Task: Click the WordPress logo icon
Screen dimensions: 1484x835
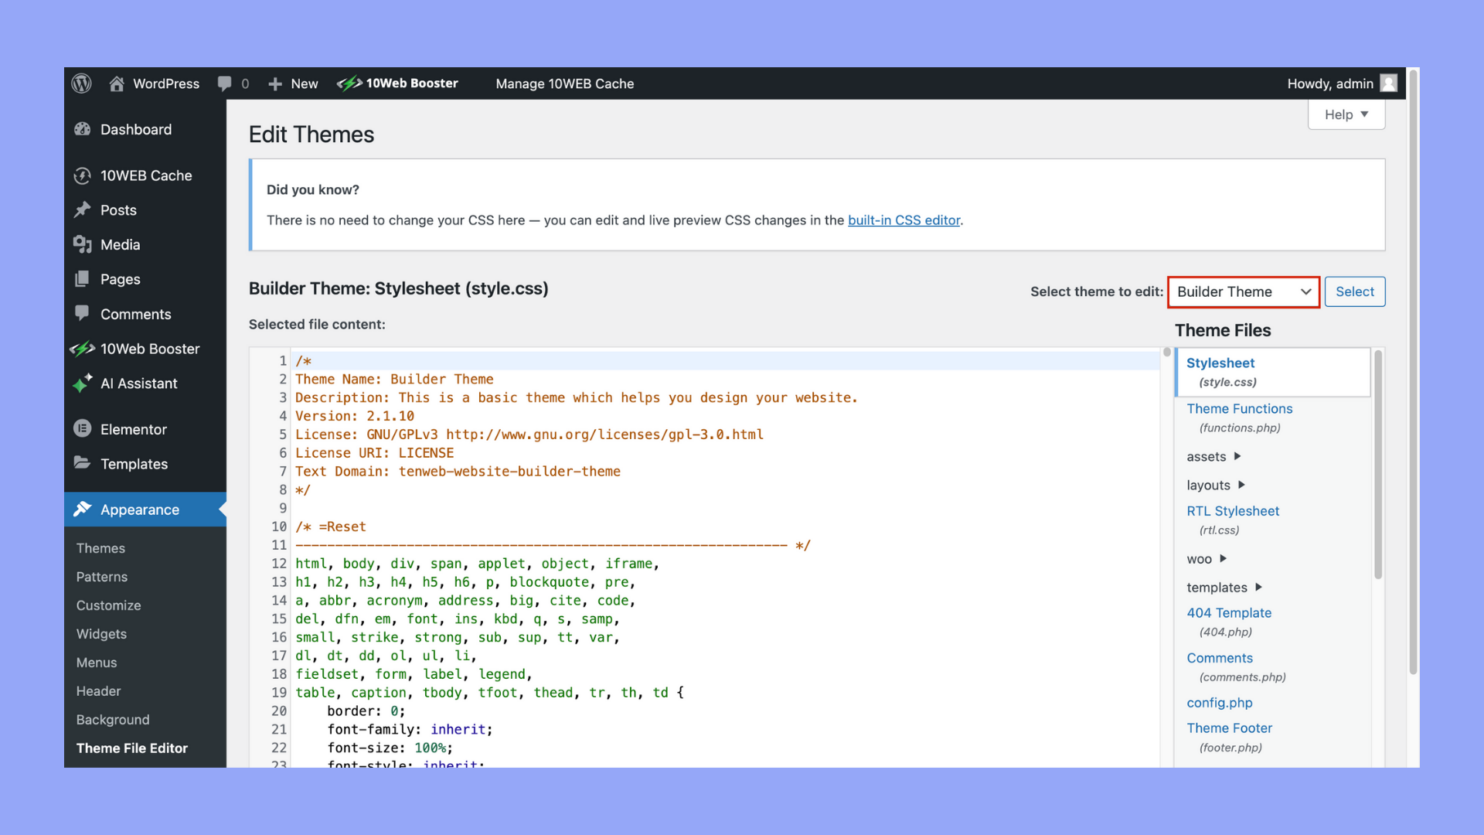Action: pyautogui.click(x=82, y=84)
